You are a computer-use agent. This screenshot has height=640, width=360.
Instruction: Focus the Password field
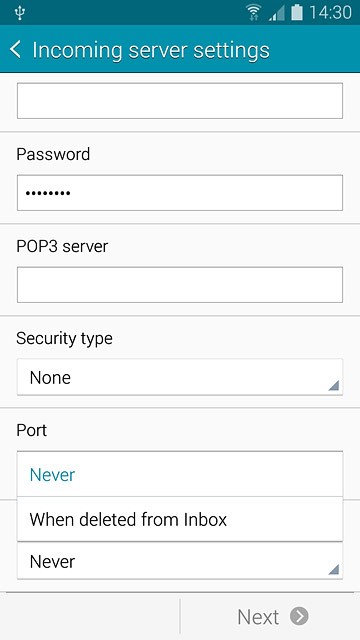[180, 193]
